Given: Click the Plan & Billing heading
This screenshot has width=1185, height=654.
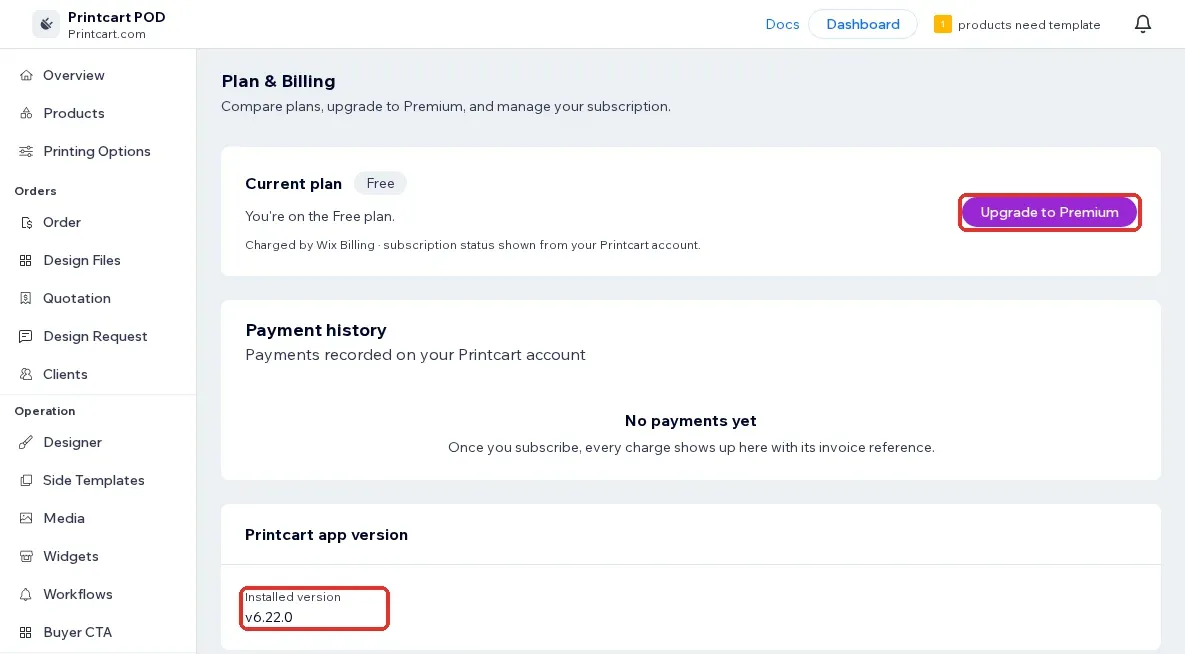Looking at the screenshot, I should [278, 81].
